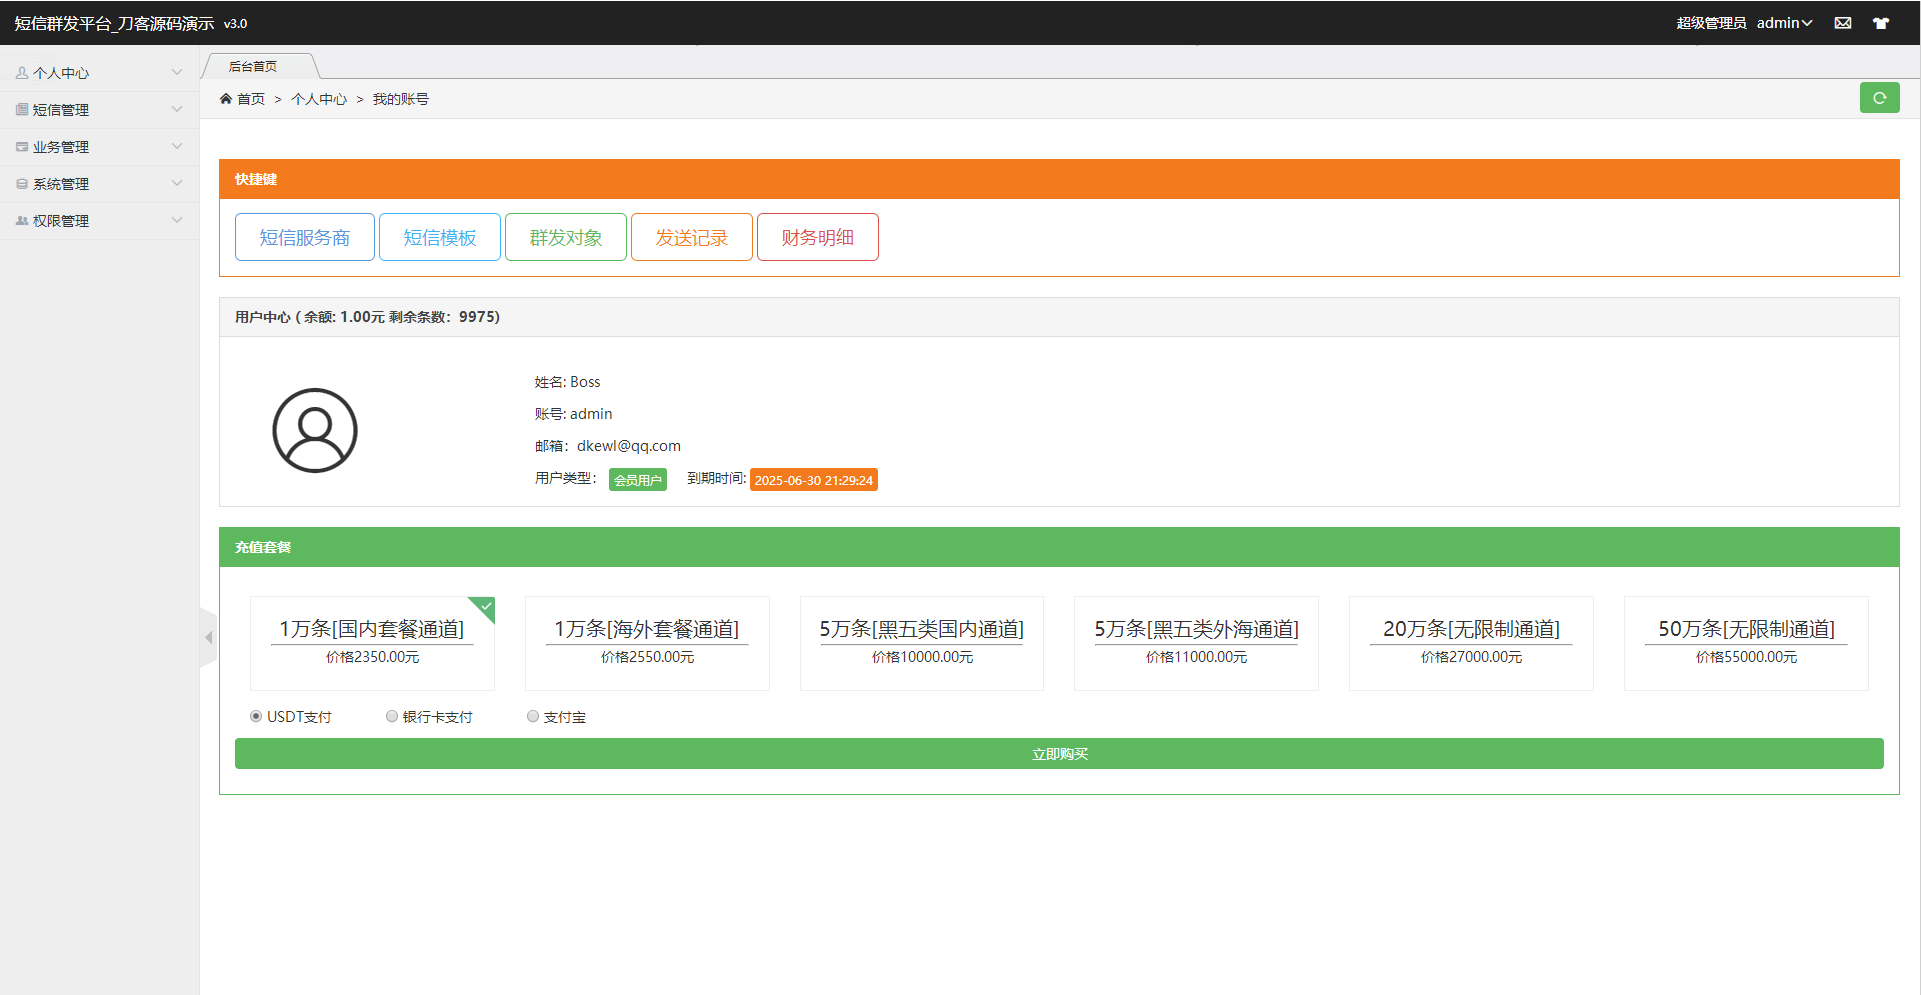Click the refresh icon on the breadcrumb bar
Image resolution: width=1921 pixels, height=995 pixels.
click(x=1880, y=97)
